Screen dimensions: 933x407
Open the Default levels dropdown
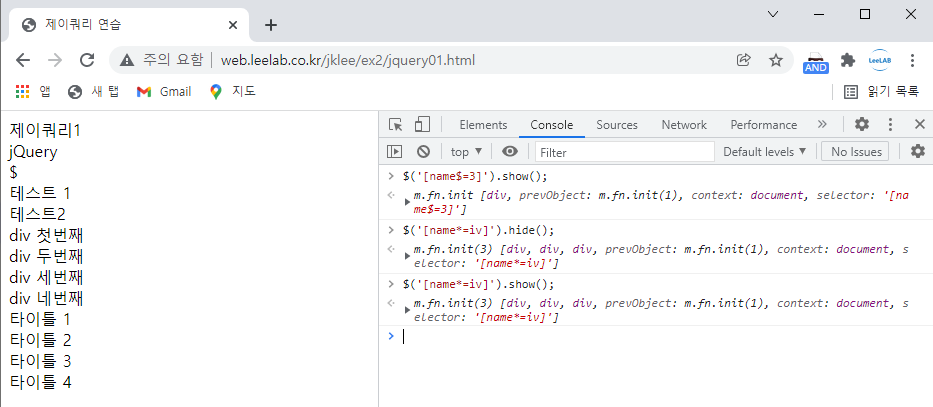(x=765, y=152)
